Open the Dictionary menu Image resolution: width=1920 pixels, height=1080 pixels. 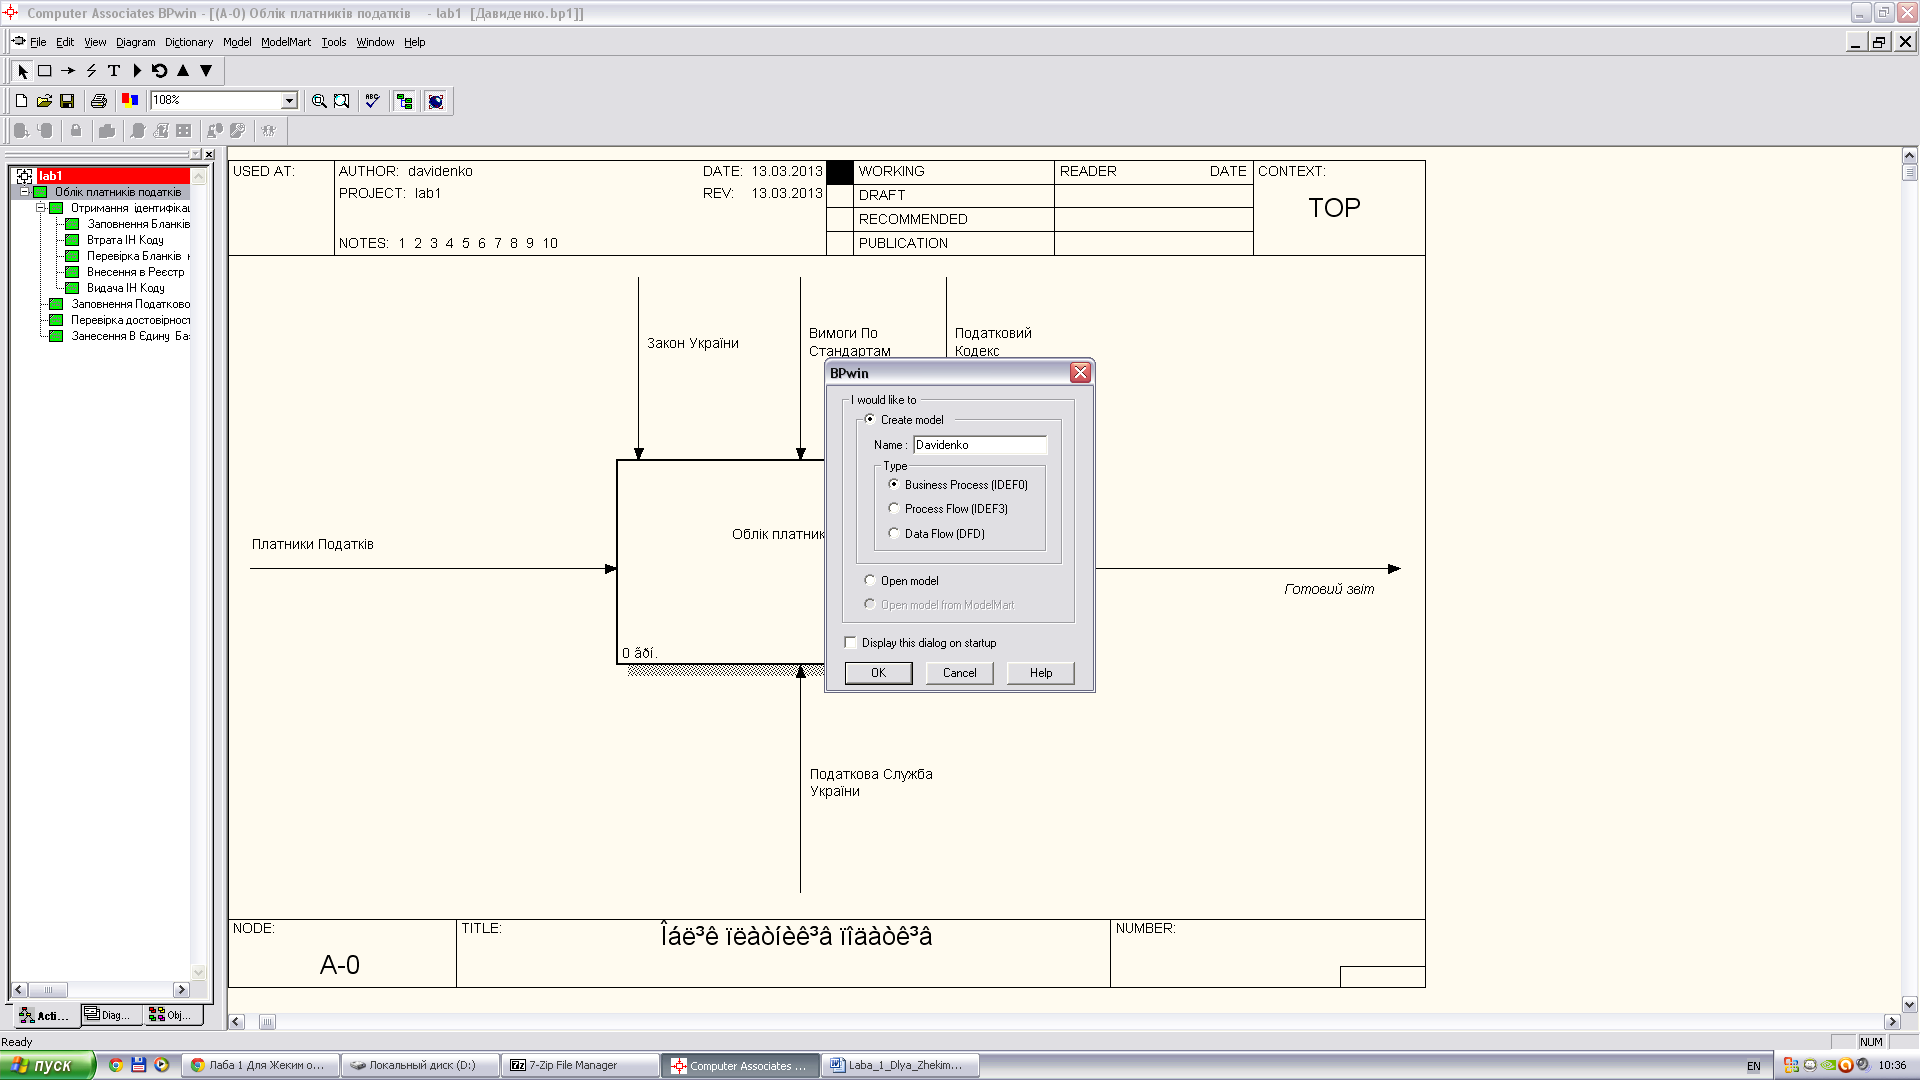189,42
